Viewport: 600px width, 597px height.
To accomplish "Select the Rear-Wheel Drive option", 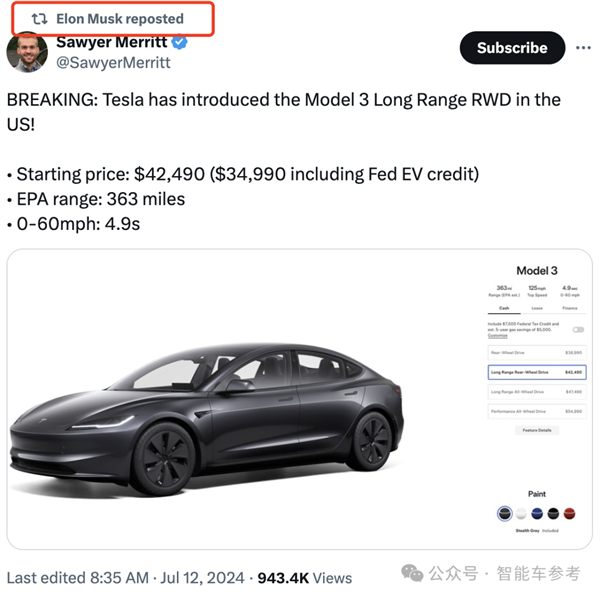I will coord(536,352).
